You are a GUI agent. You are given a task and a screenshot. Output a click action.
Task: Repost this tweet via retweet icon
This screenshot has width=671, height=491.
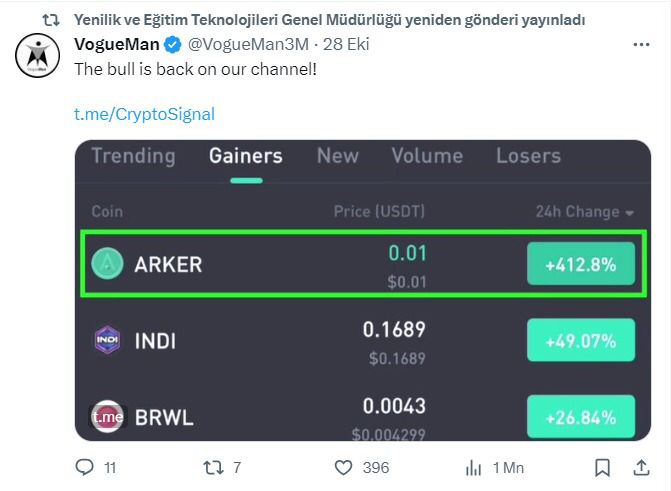point(211,467)
